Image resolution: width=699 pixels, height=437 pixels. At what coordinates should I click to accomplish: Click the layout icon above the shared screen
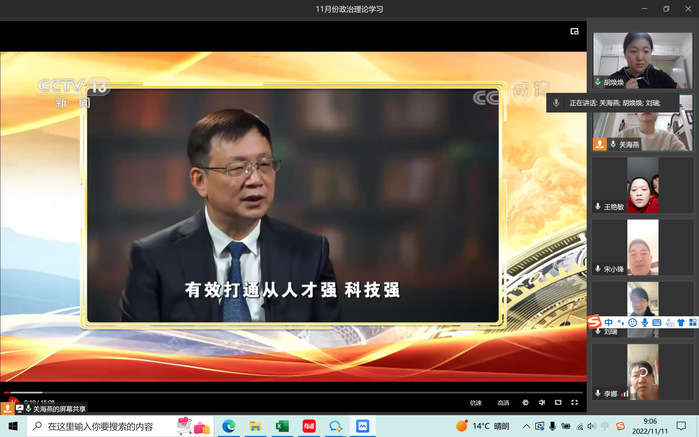[x=575, y=32]
